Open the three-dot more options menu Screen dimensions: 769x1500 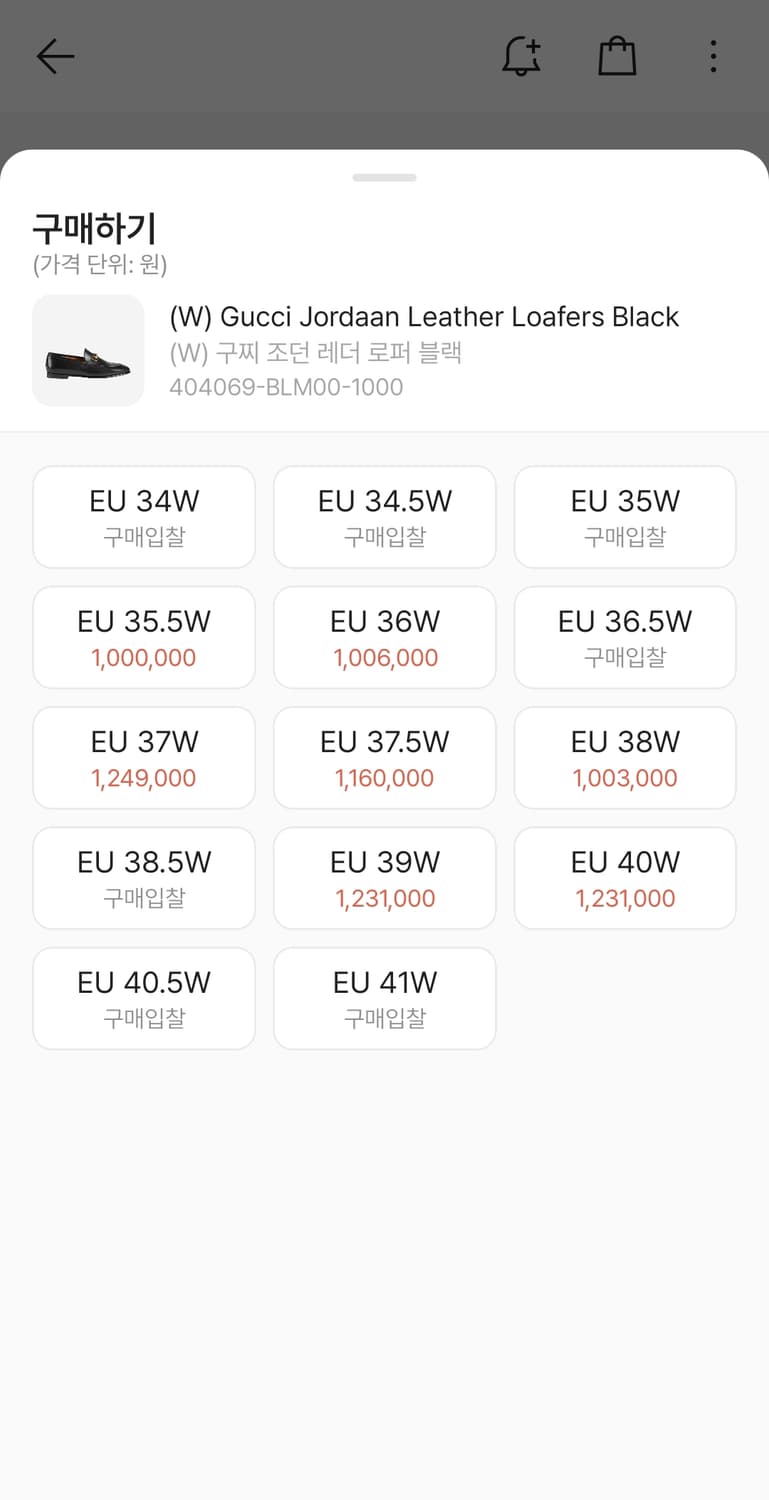[x=713, y=57]
